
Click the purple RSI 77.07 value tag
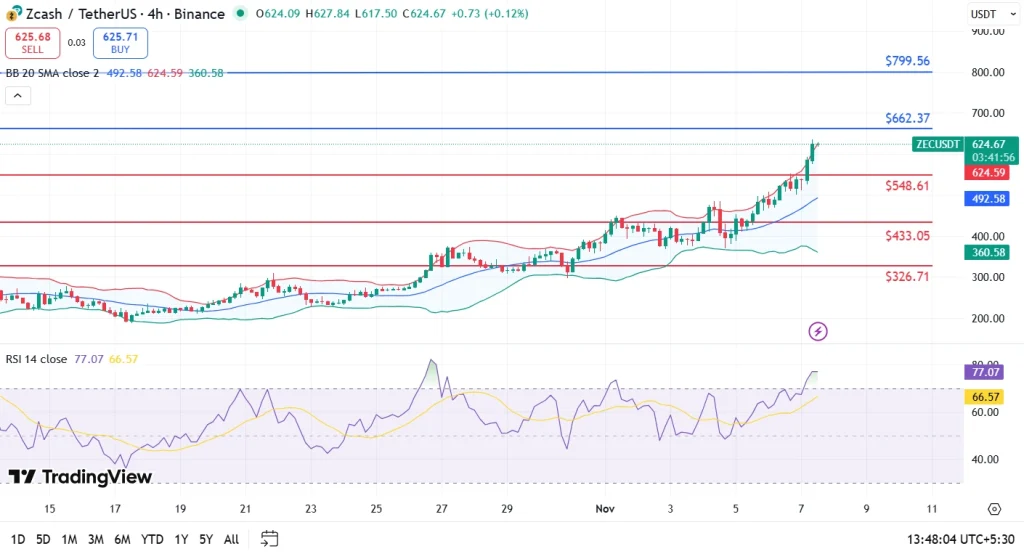[x=987, y=372]
